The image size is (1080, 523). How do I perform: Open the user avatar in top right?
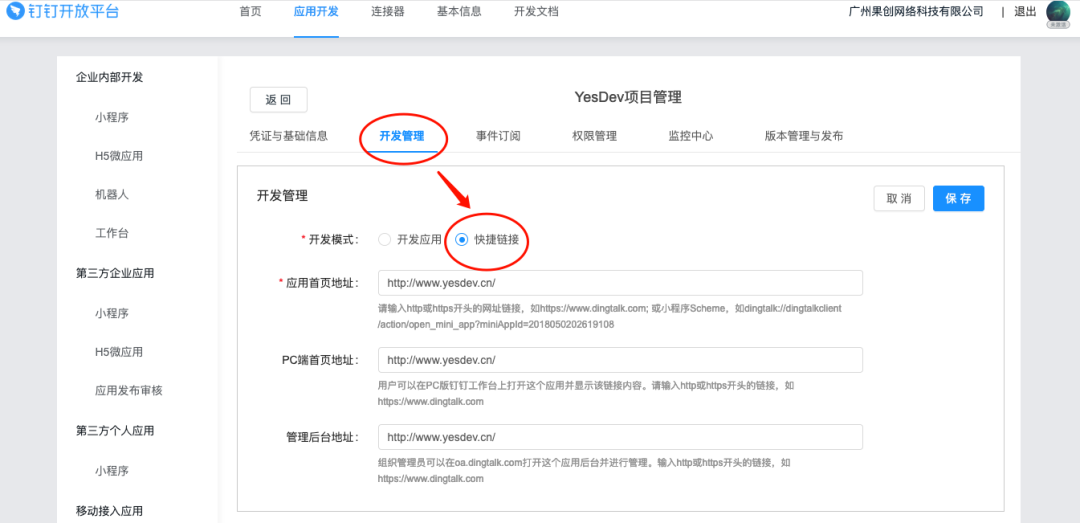coord(1057,14)
